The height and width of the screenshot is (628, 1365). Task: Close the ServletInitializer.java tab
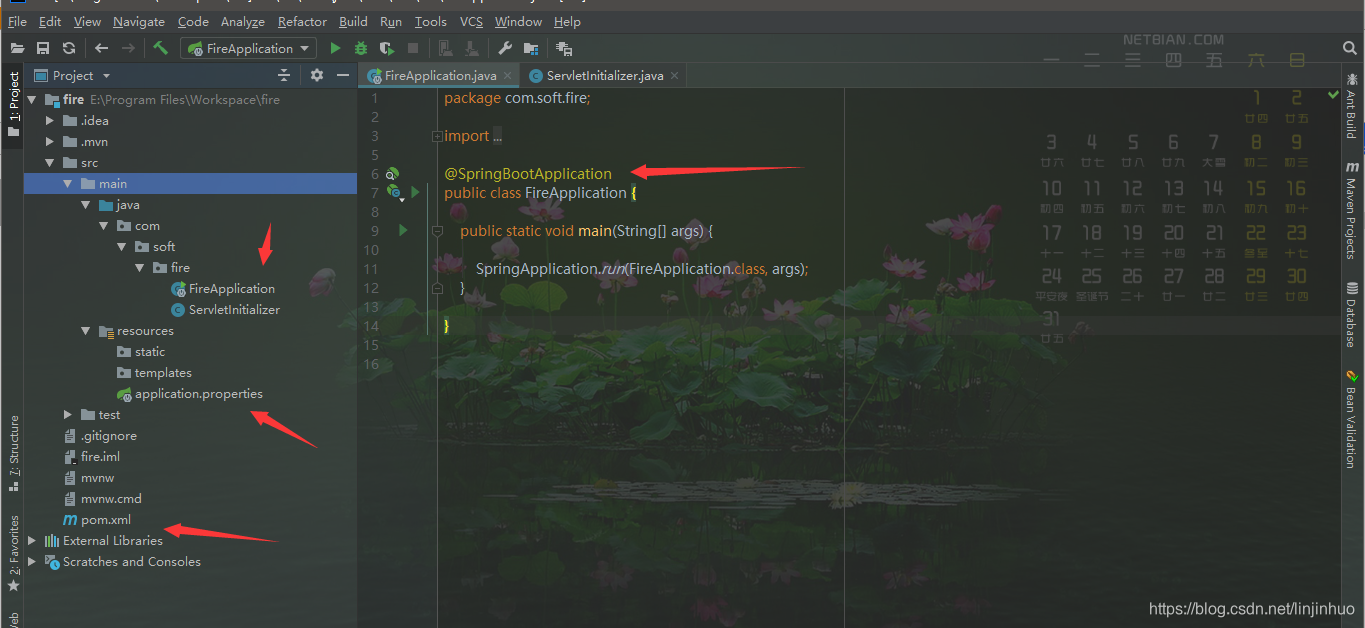674,75
